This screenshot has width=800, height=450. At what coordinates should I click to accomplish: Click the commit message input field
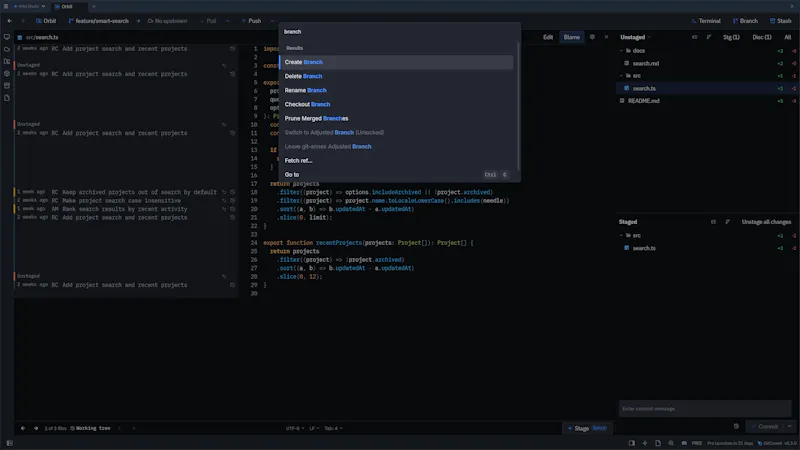pos(705,409)
